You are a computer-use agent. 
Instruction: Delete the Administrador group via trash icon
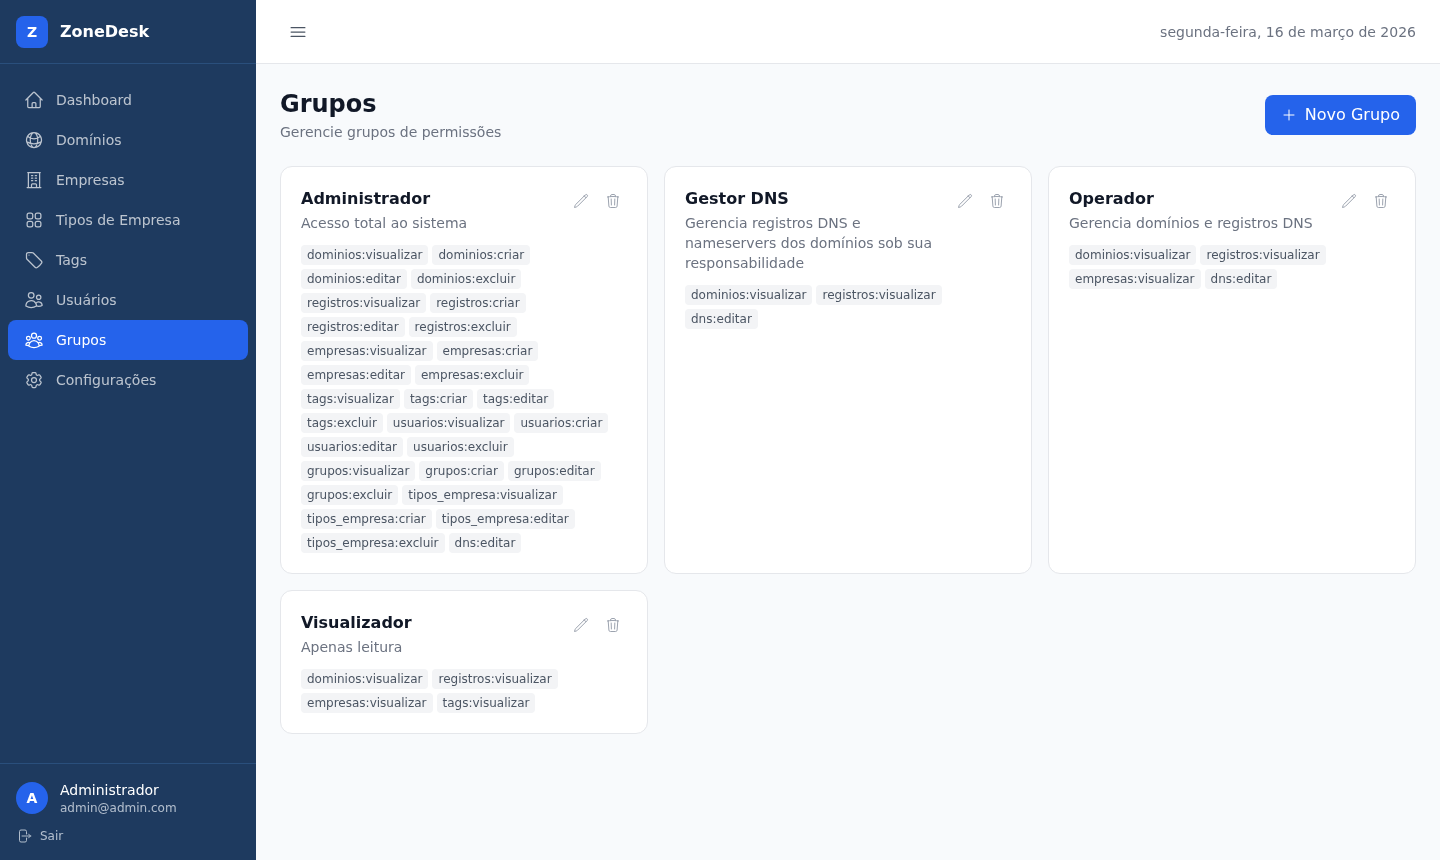point(613,201)
